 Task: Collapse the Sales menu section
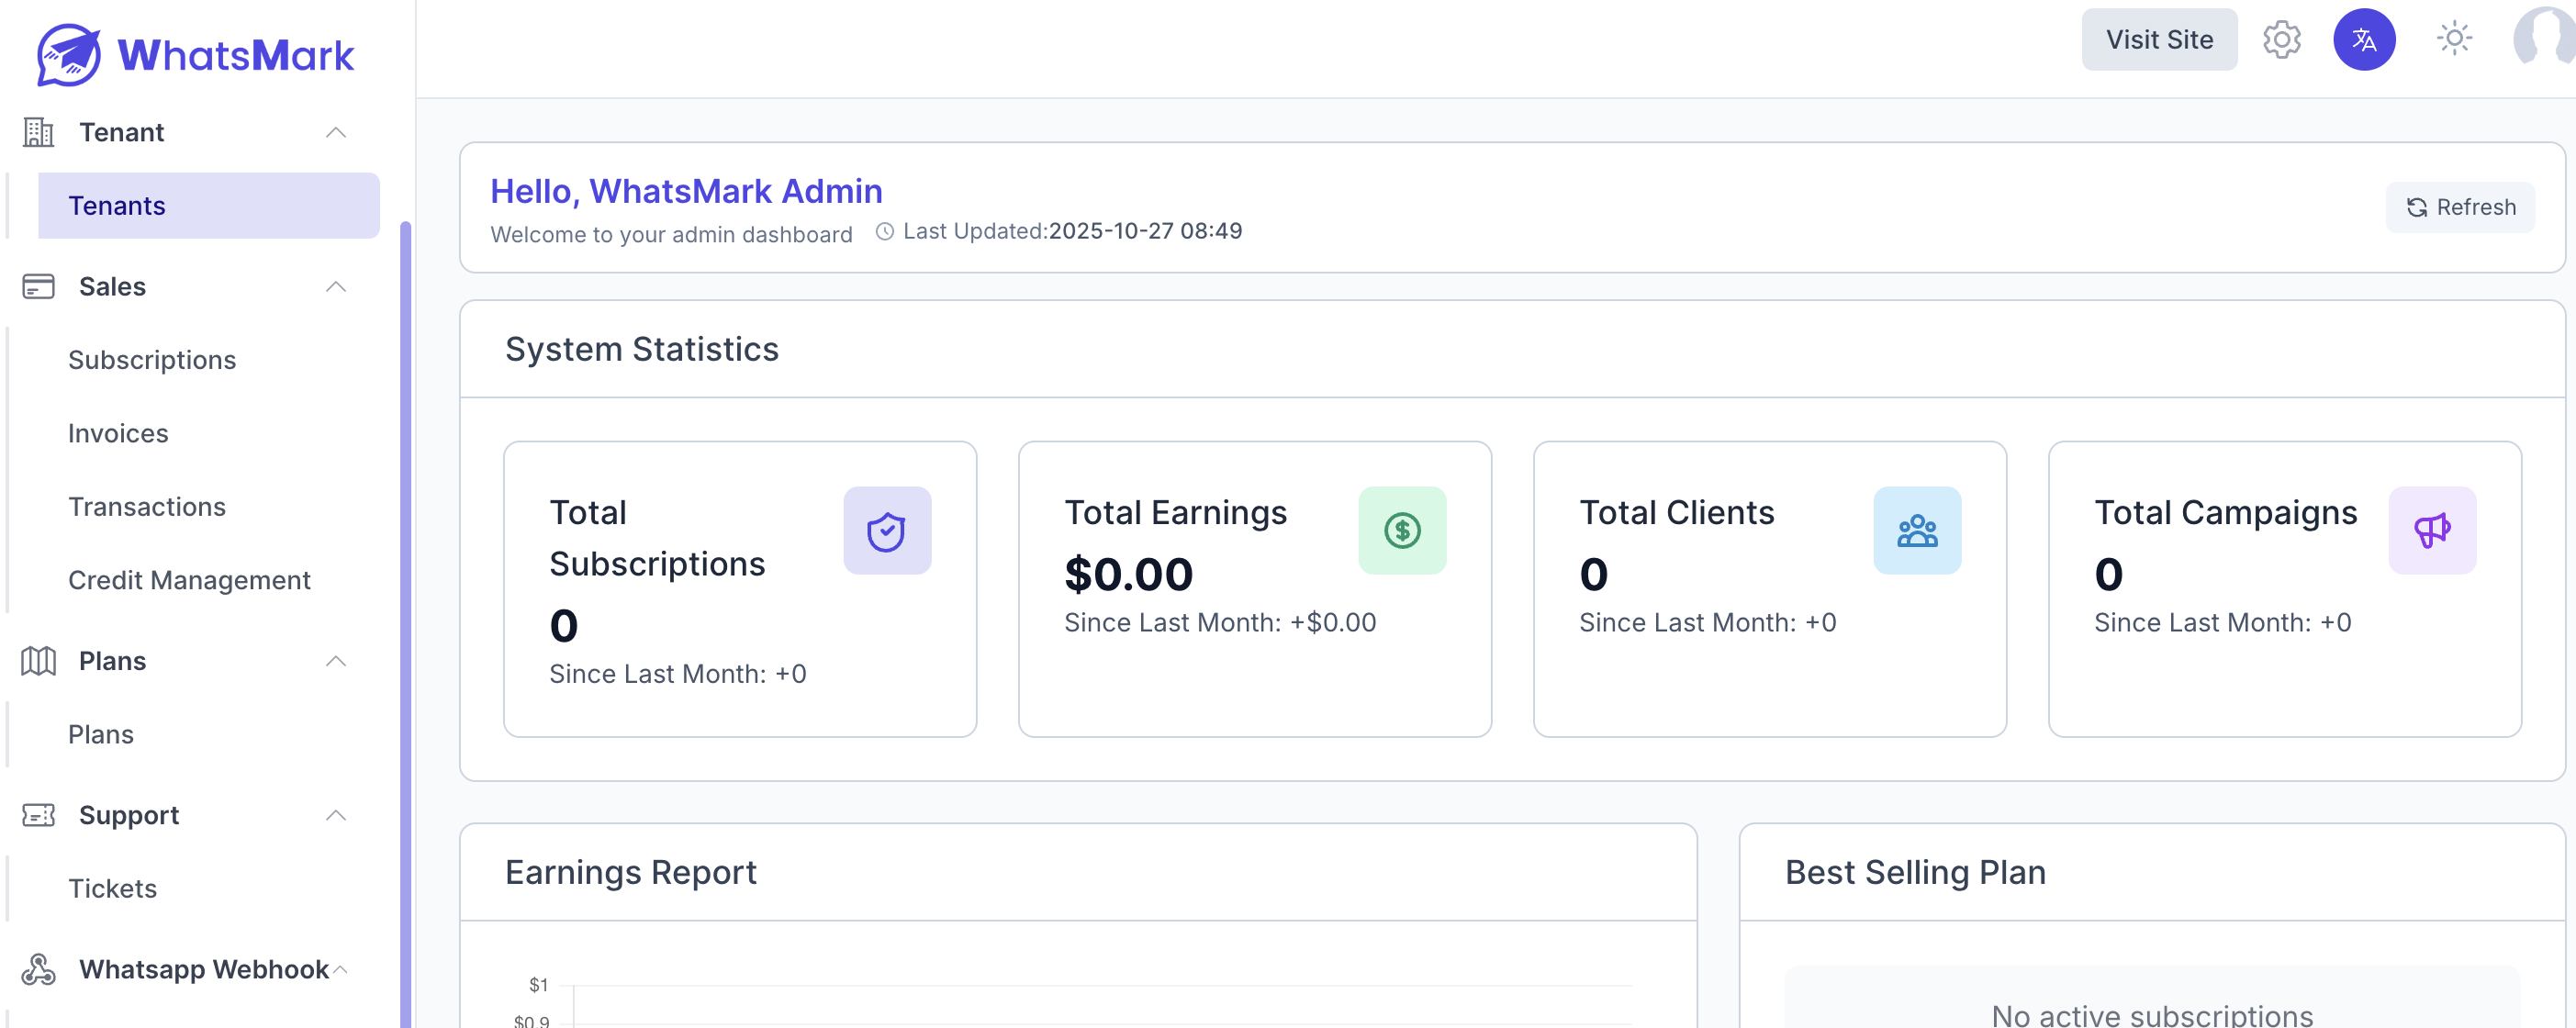(336, 287)
